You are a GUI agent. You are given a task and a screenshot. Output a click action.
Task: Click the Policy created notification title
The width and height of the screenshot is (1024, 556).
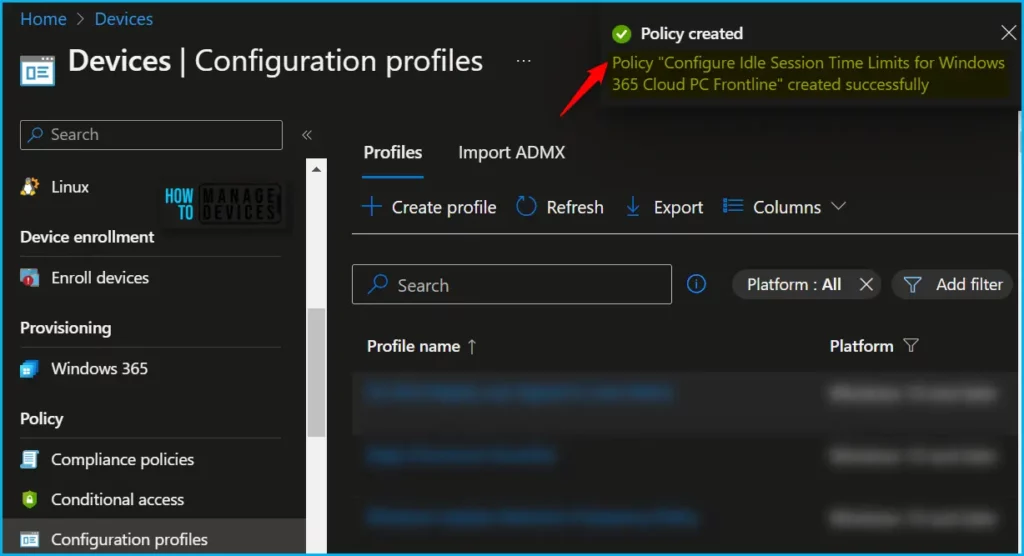691,33
